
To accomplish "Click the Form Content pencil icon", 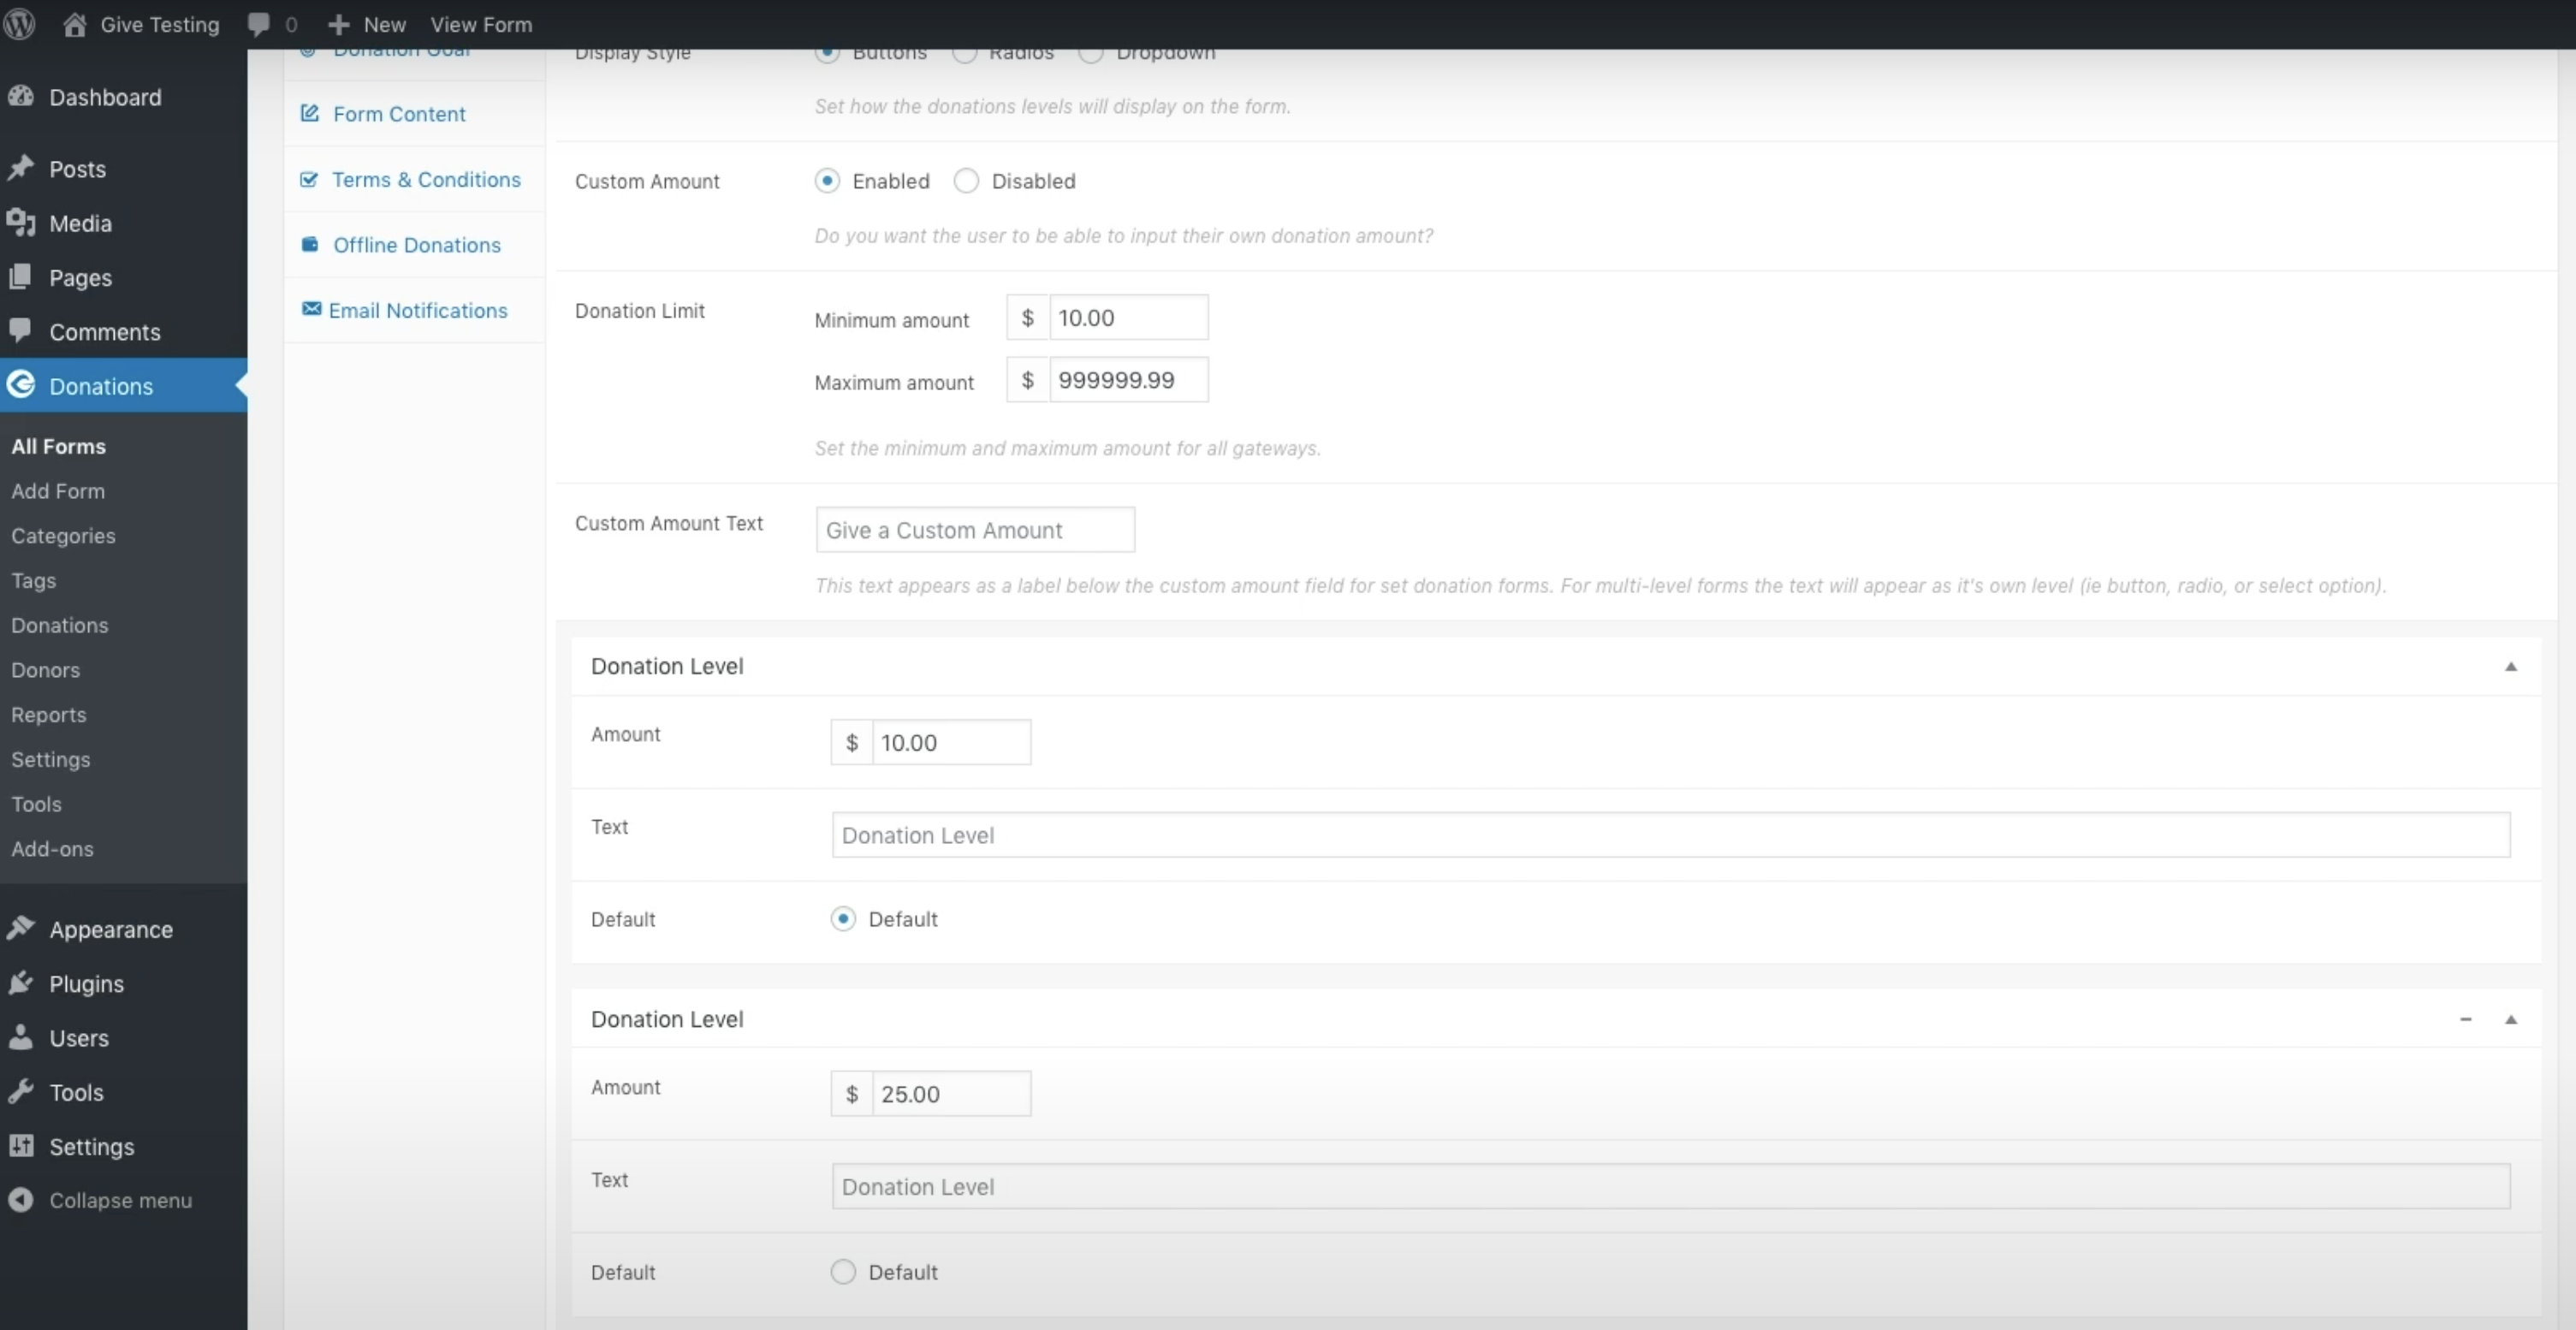I will (310, 114).
